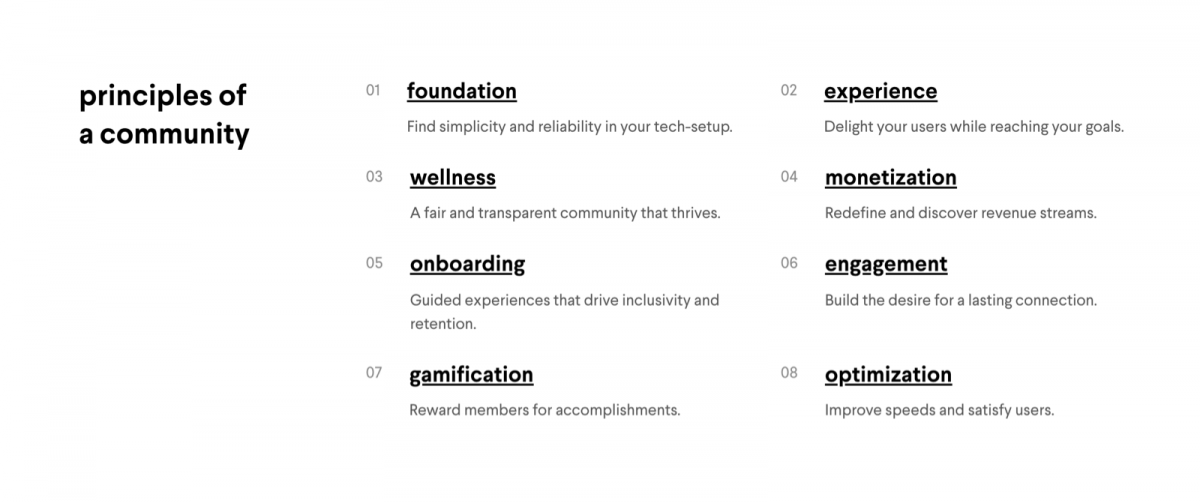Click 'Improve speeds and satisfy users' text

pyautogui.click(x=939, y=410)
